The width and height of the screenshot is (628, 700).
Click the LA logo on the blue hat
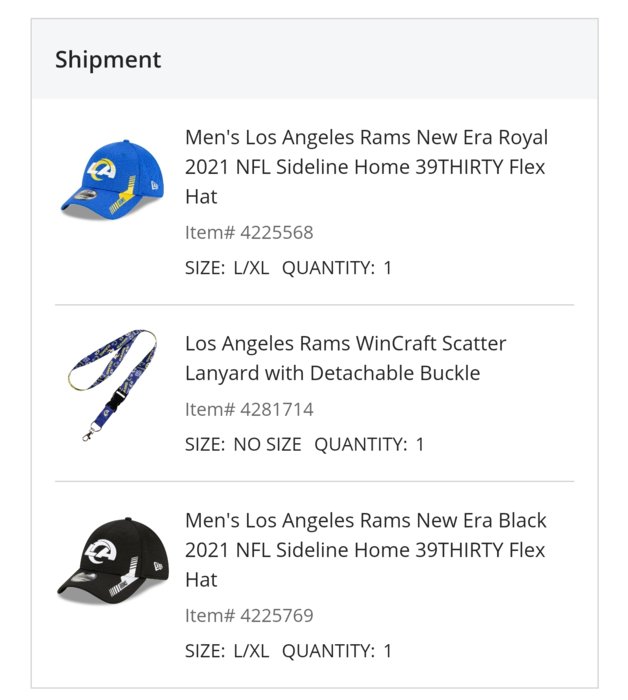[101, 170]
